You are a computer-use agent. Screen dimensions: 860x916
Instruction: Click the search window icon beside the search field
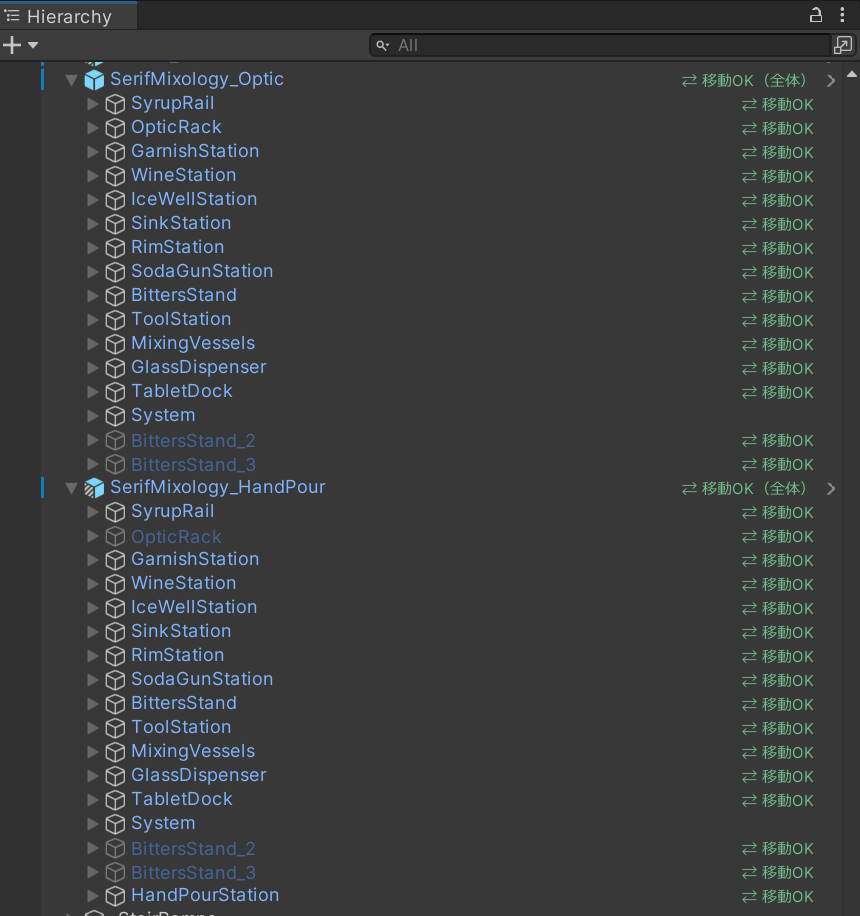pyautogui.click(x=842, y=45)
